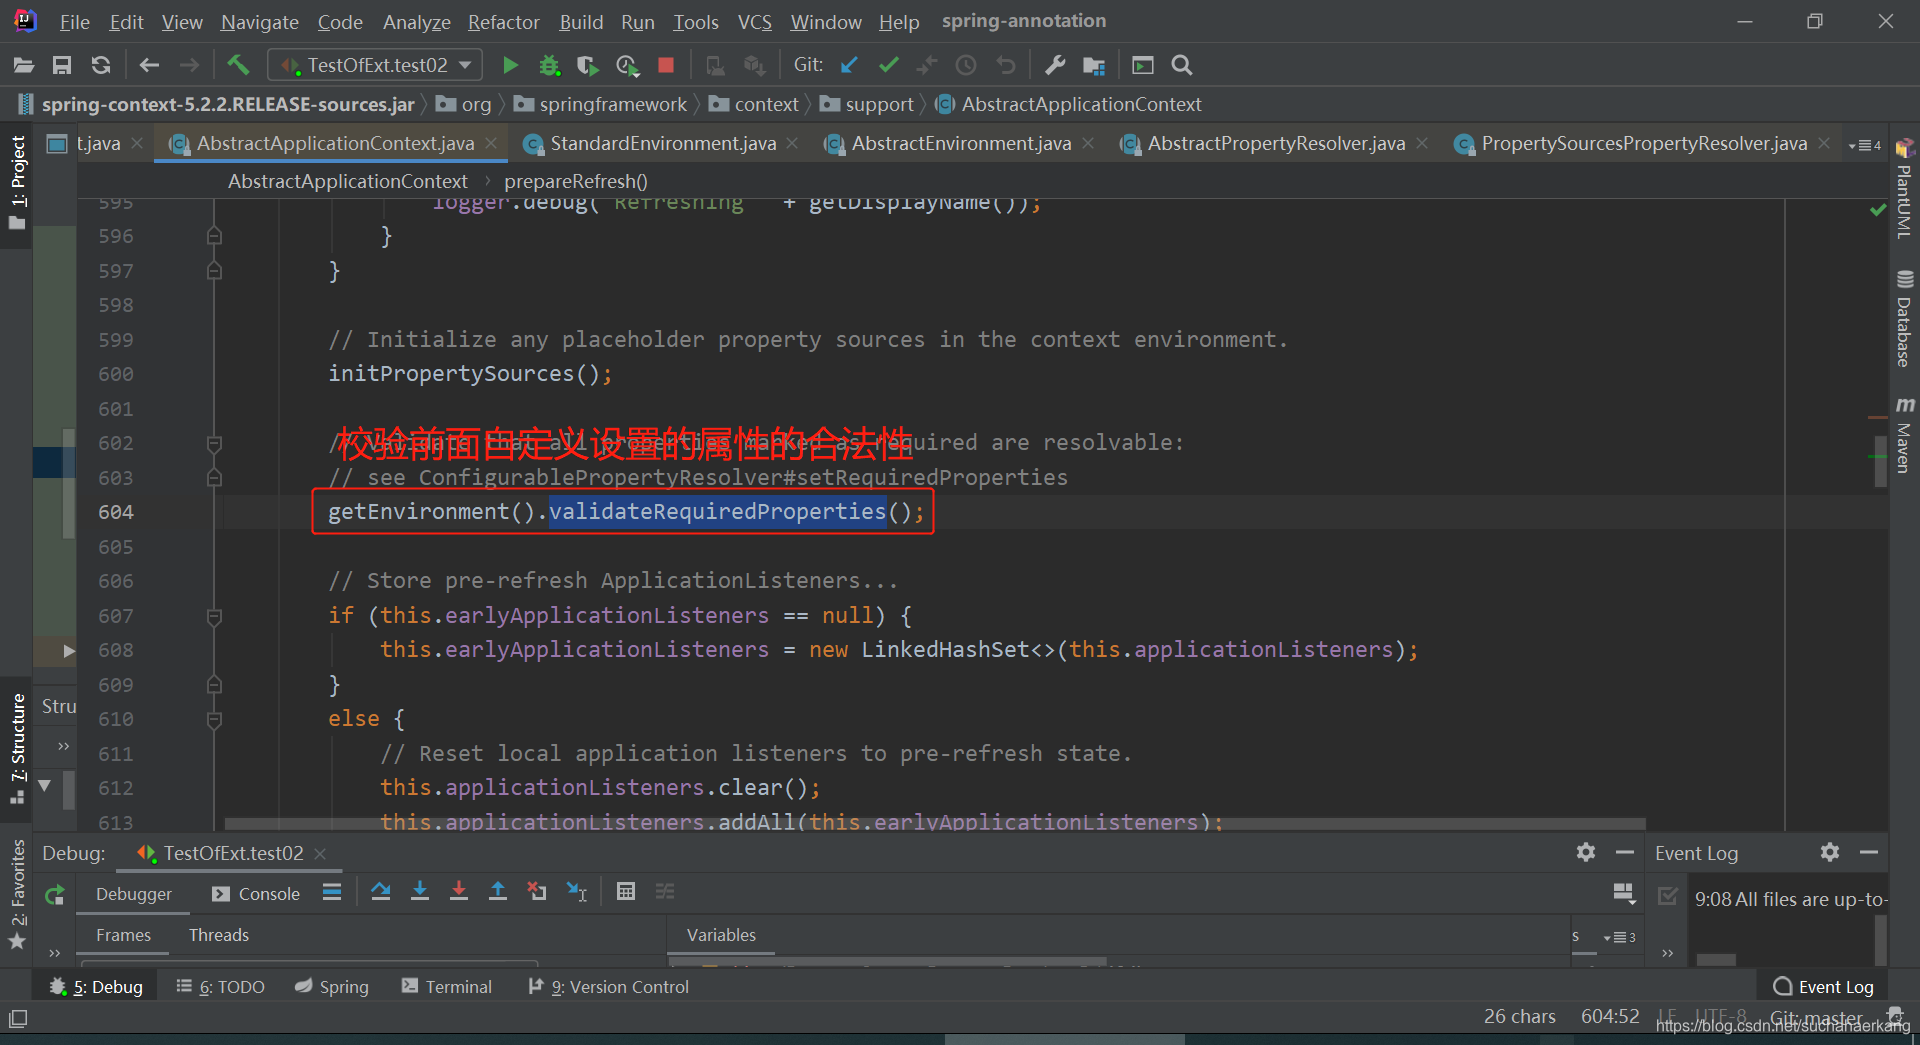Switch to the Console debug tab
This screenshot has width=1920, height=1045.
point(256,894)
